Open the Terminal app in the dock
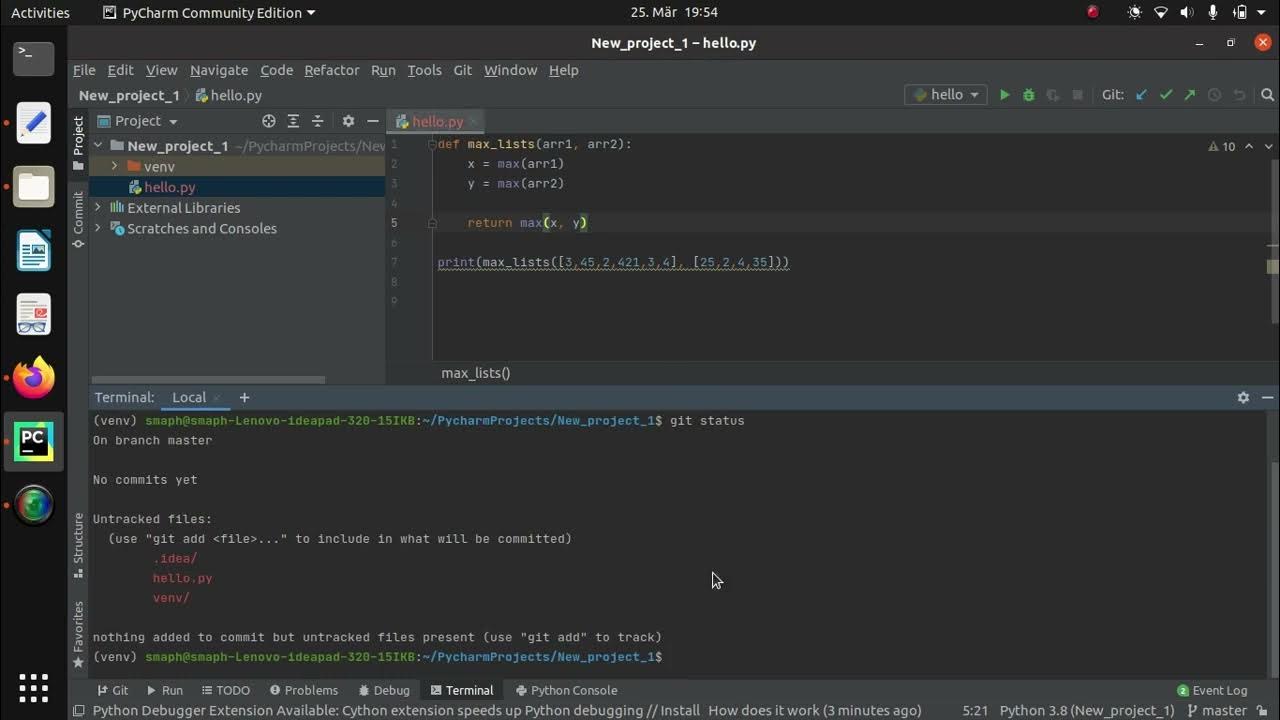Image resolution: width=1280 pixels, height=720 pixels. click(33, 58)
